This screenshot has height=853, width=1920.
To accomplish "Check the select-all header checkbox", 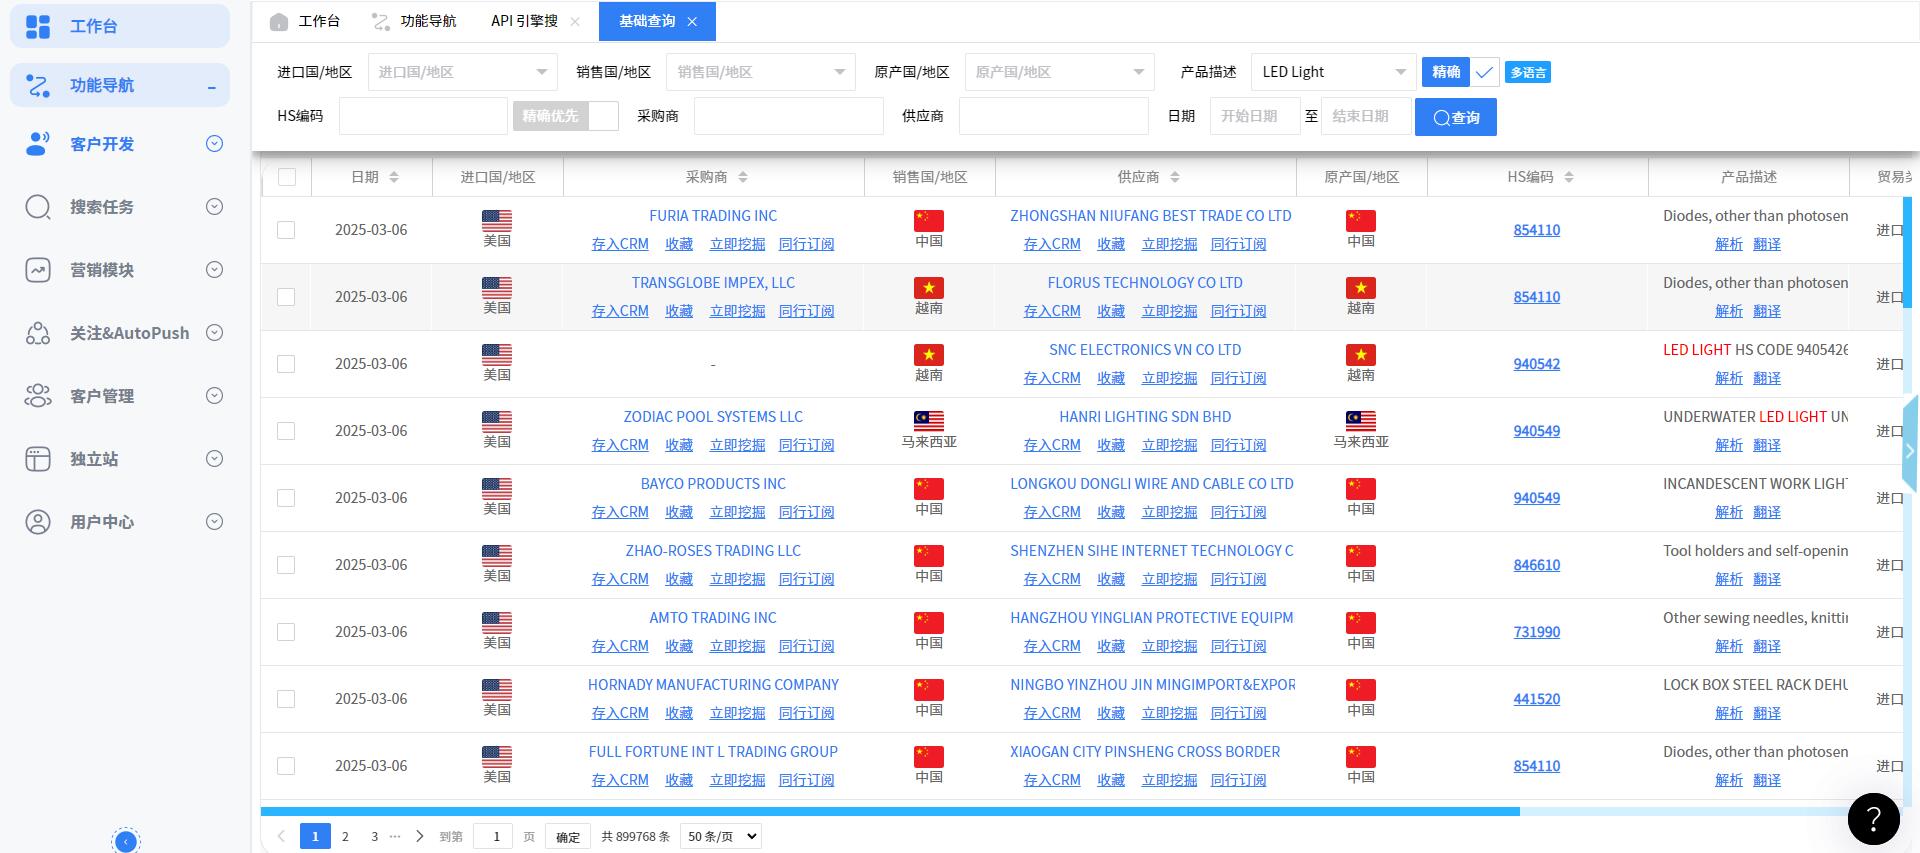I will pos(287,177).
